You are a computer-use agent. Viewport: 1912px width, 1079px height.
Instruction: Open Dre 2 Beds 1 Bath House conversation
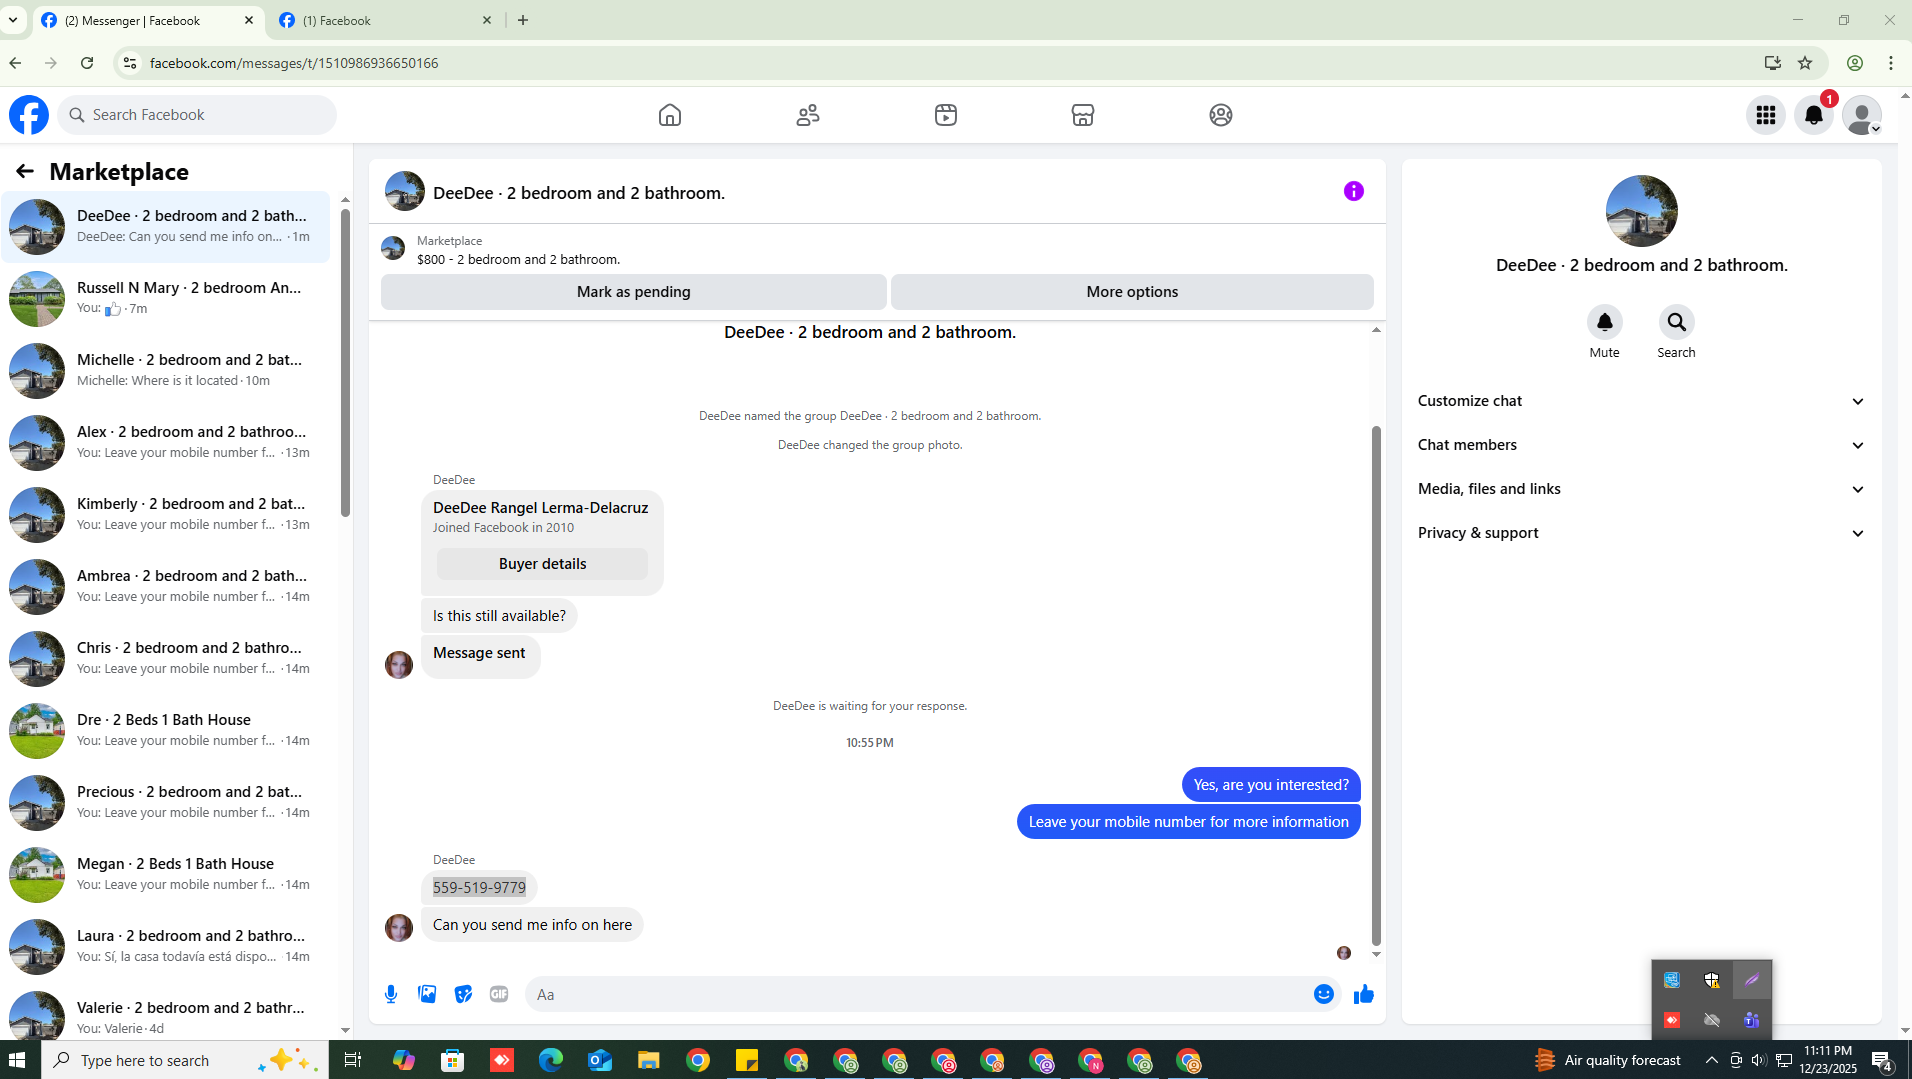click(x=166, y=731)
